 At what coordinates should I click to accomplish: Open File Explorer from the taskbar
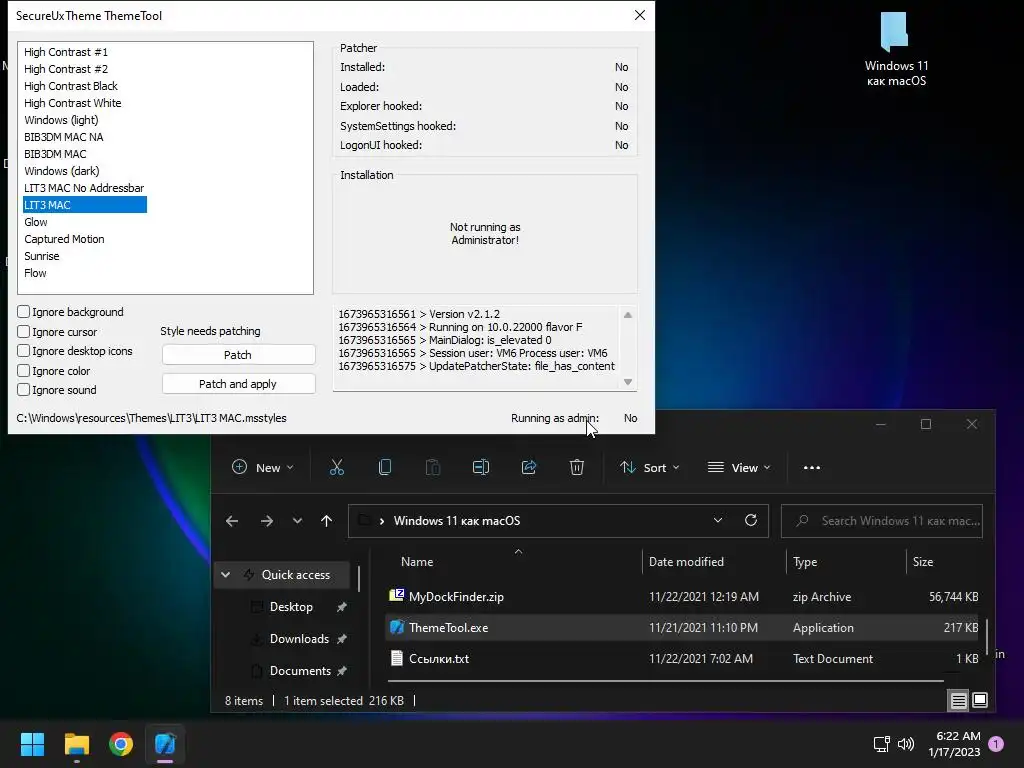[76, 744]
